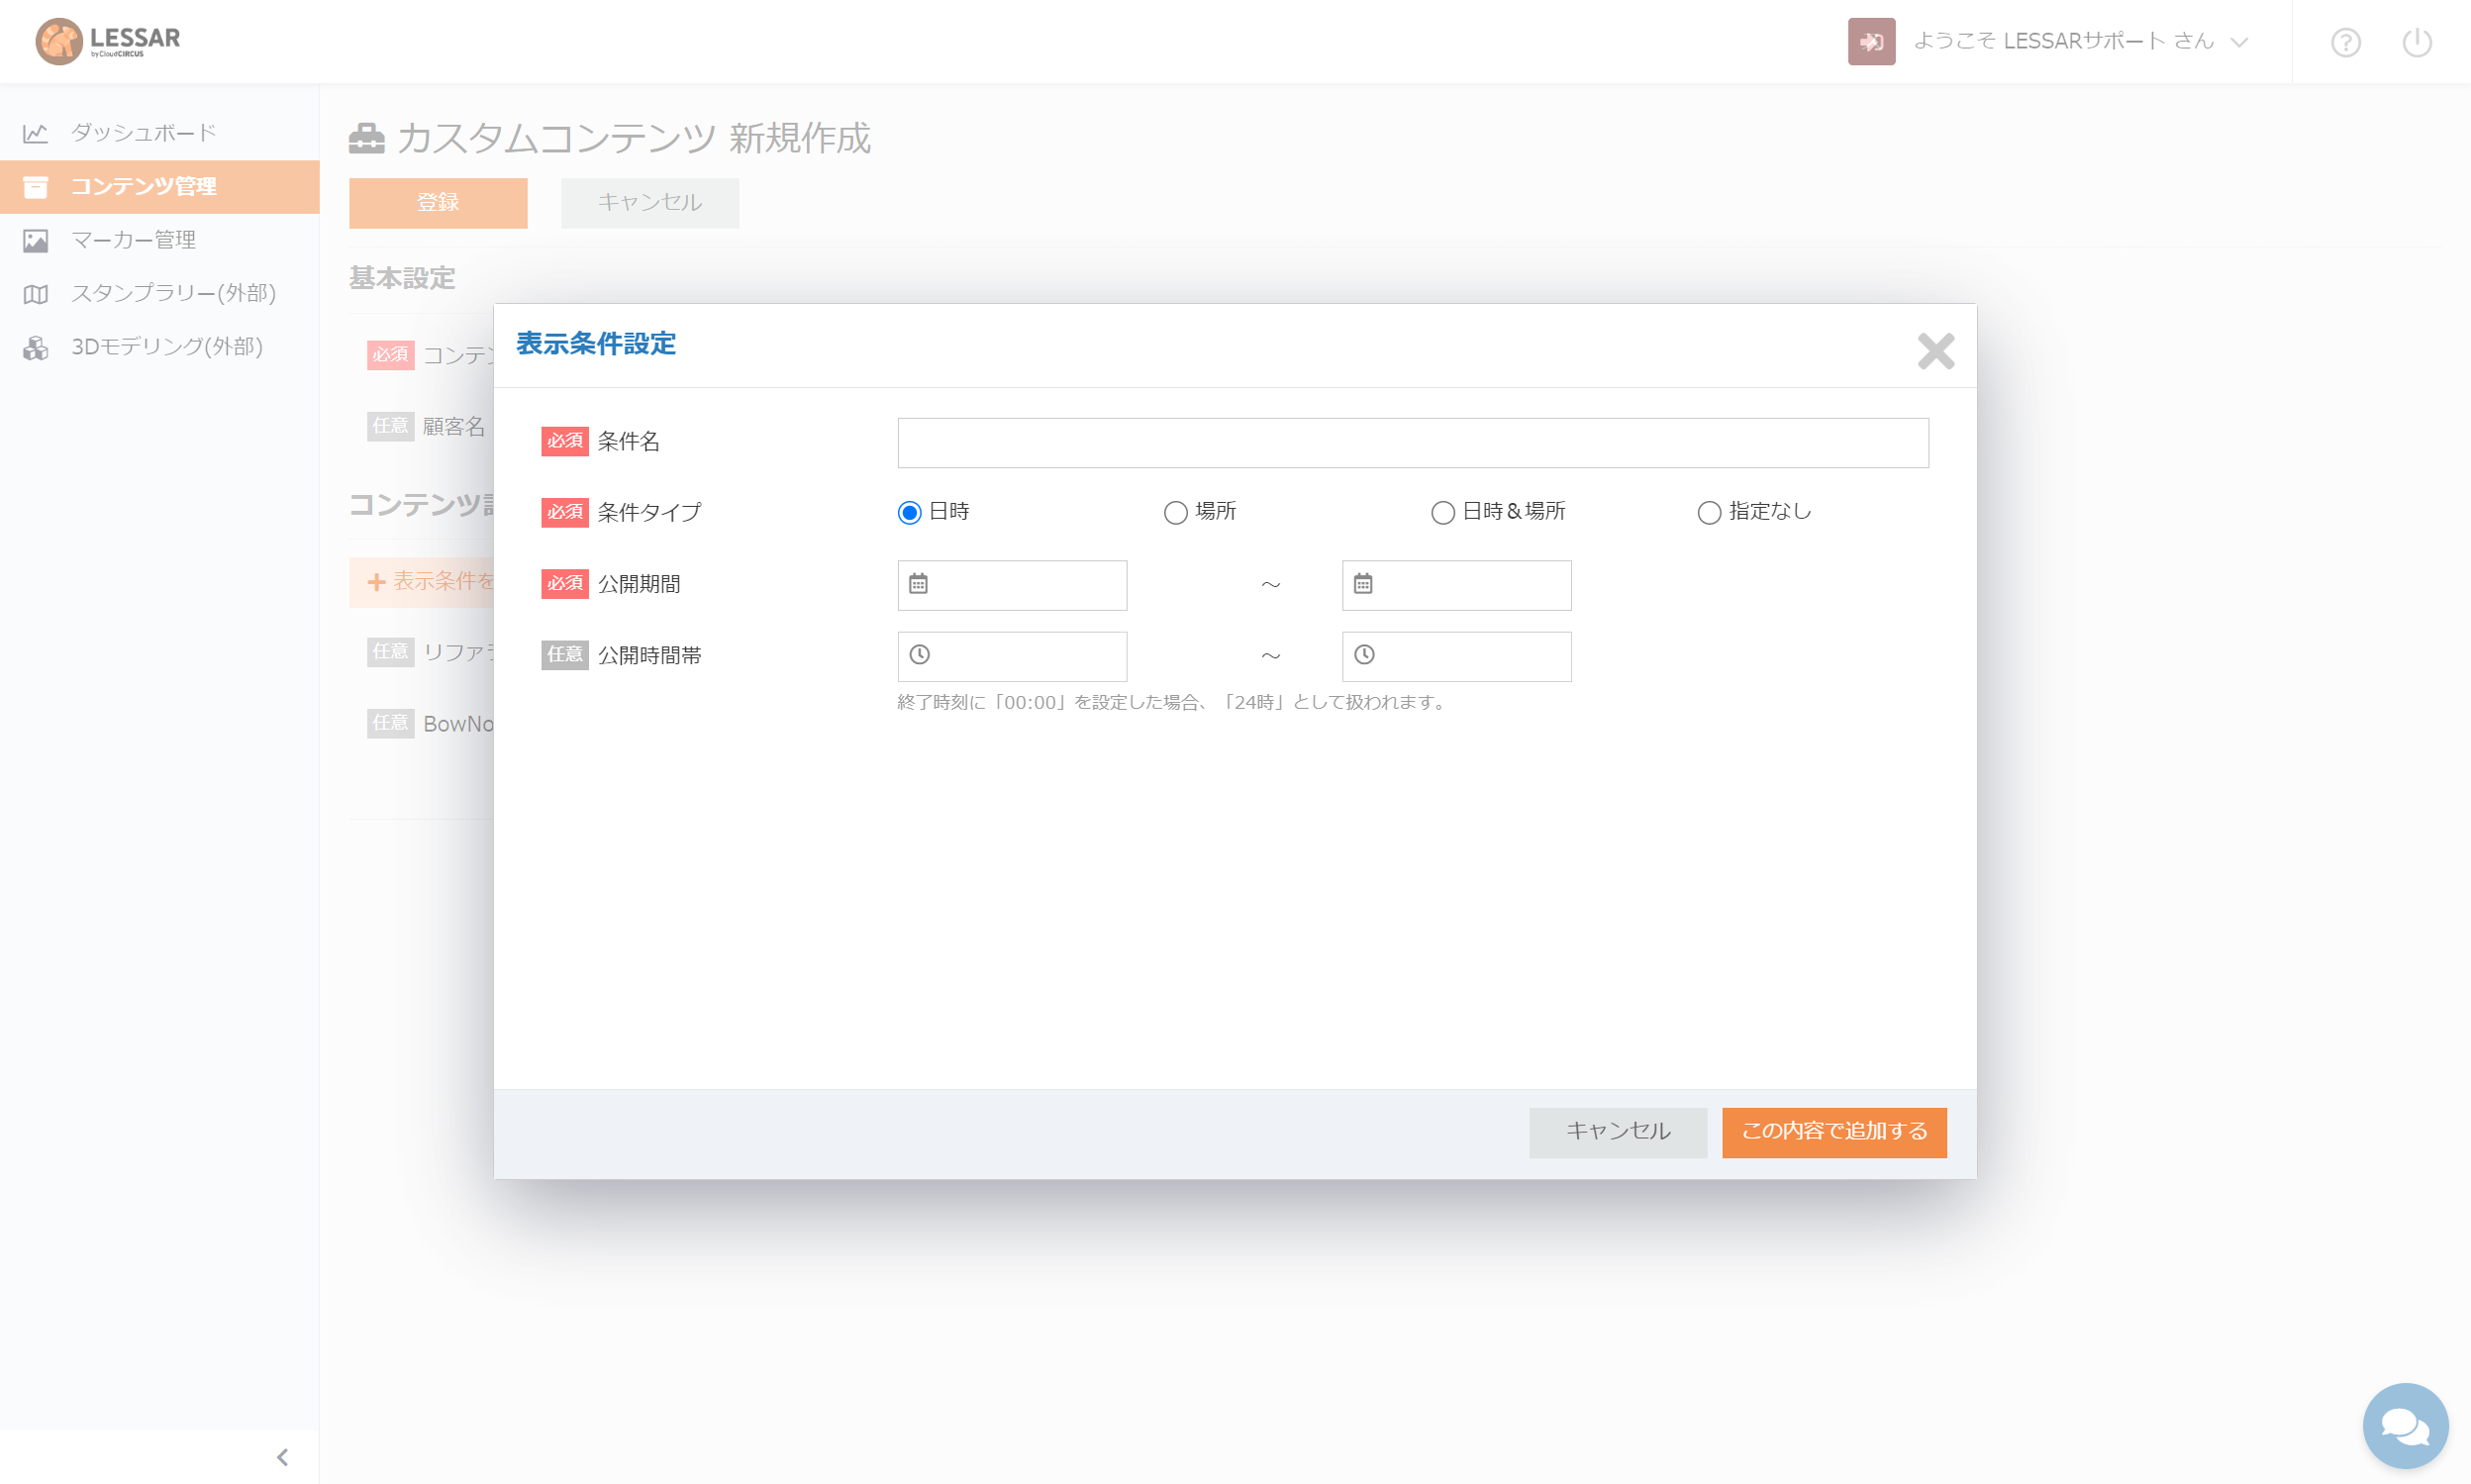Select the 日時＆場所 radio button
This screenshot has height=1484, width=2471.
[1442, 512]
